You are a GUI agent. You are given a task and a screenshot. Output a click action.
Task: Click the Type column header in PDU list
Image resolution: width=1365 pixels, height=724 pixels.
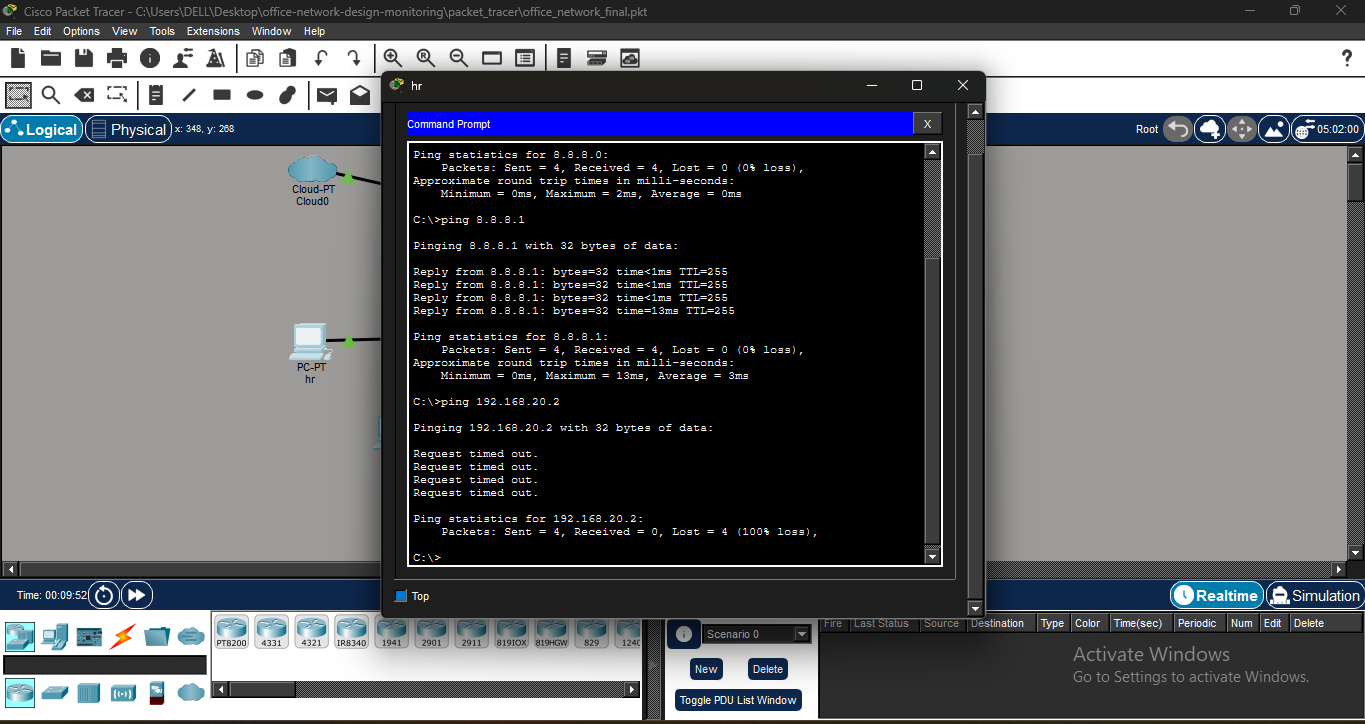(x=1052, y=623)
